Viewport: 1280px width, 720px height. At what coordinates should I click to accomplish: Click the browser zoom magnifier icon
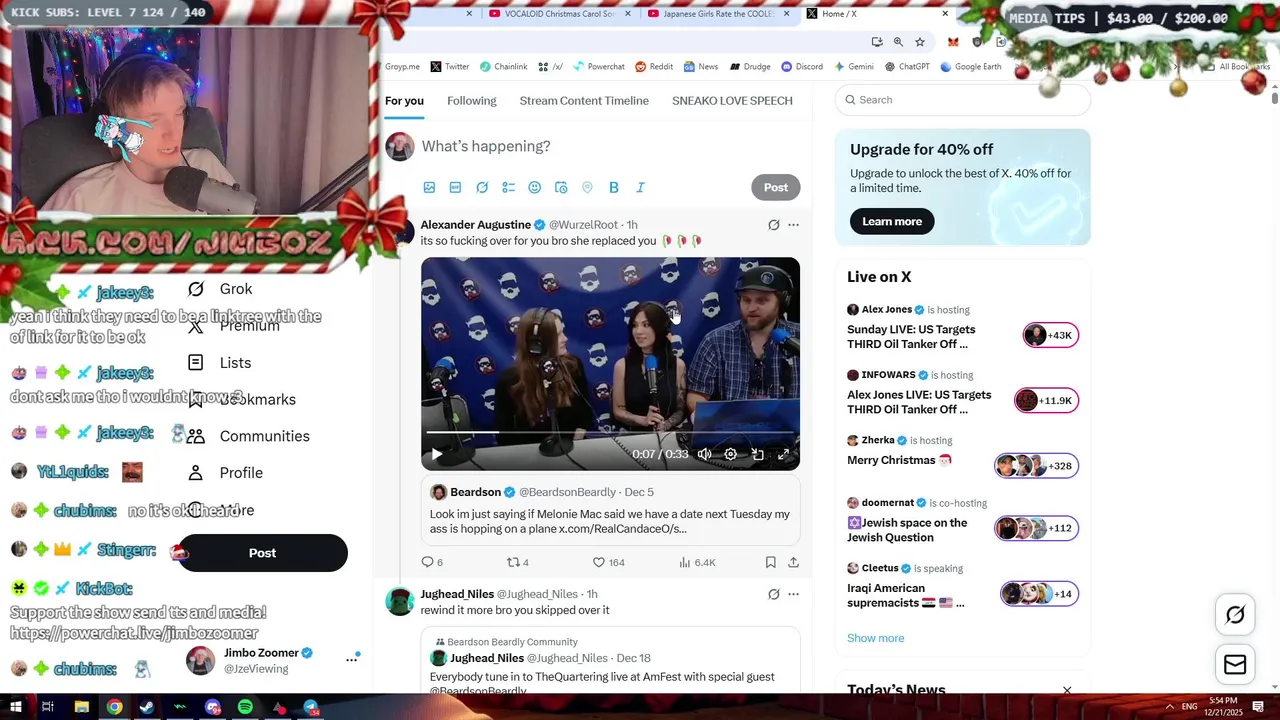(x=898, y=42)
